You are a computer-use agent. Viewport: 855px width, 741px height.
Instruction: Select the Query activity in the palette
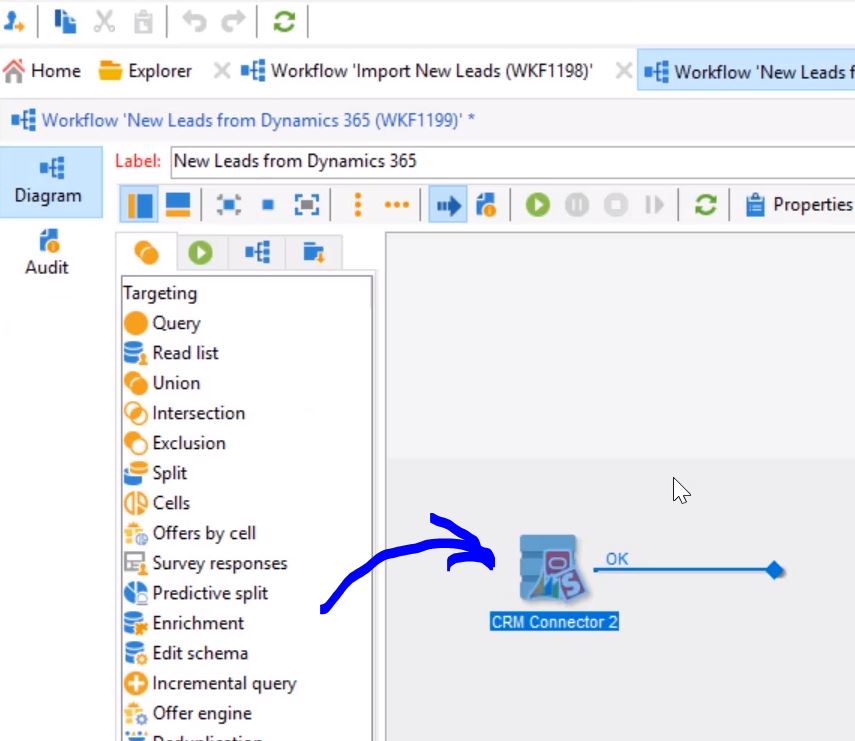[175, 323]
